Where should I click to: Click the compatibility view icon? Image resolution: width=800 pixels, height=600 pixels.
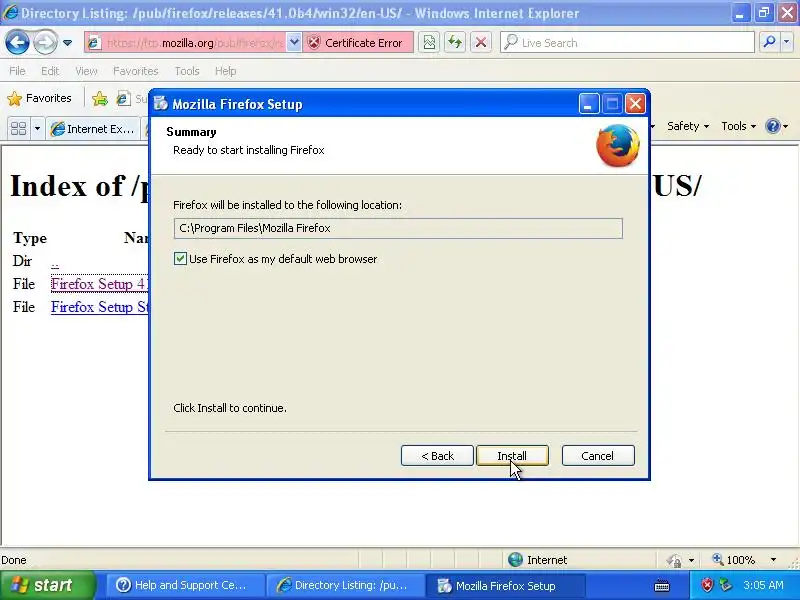coord(429,43)
